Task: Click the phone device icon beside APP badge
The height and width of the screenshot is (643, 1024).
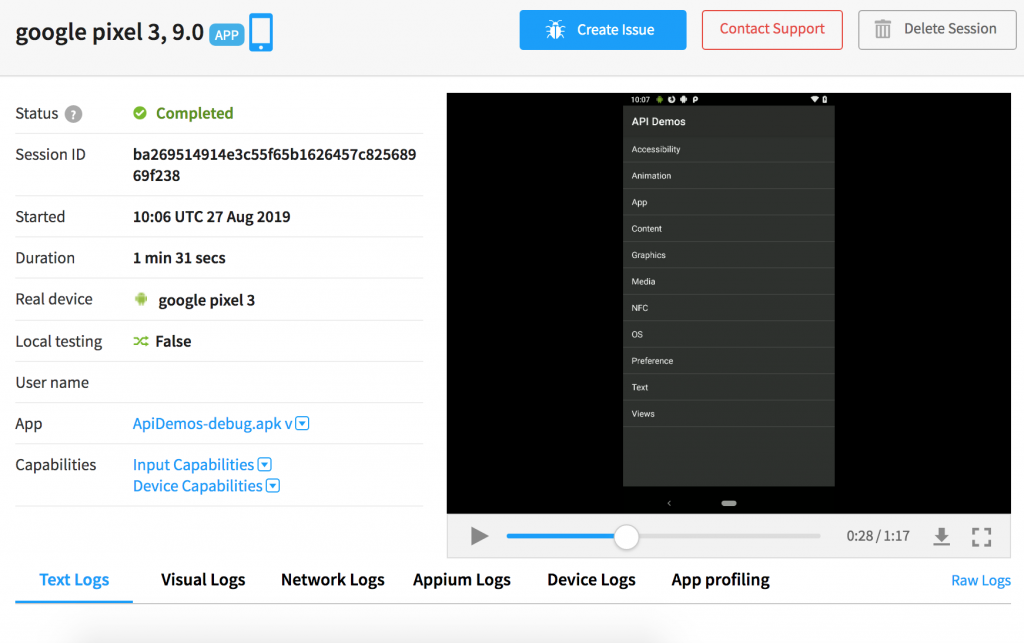Action: click(x=261, y=32)
